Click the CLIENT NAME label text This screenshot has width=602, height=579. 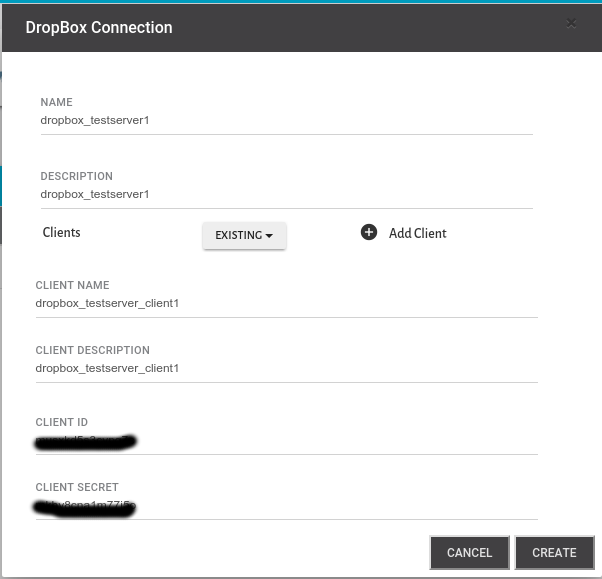(72, 285)
